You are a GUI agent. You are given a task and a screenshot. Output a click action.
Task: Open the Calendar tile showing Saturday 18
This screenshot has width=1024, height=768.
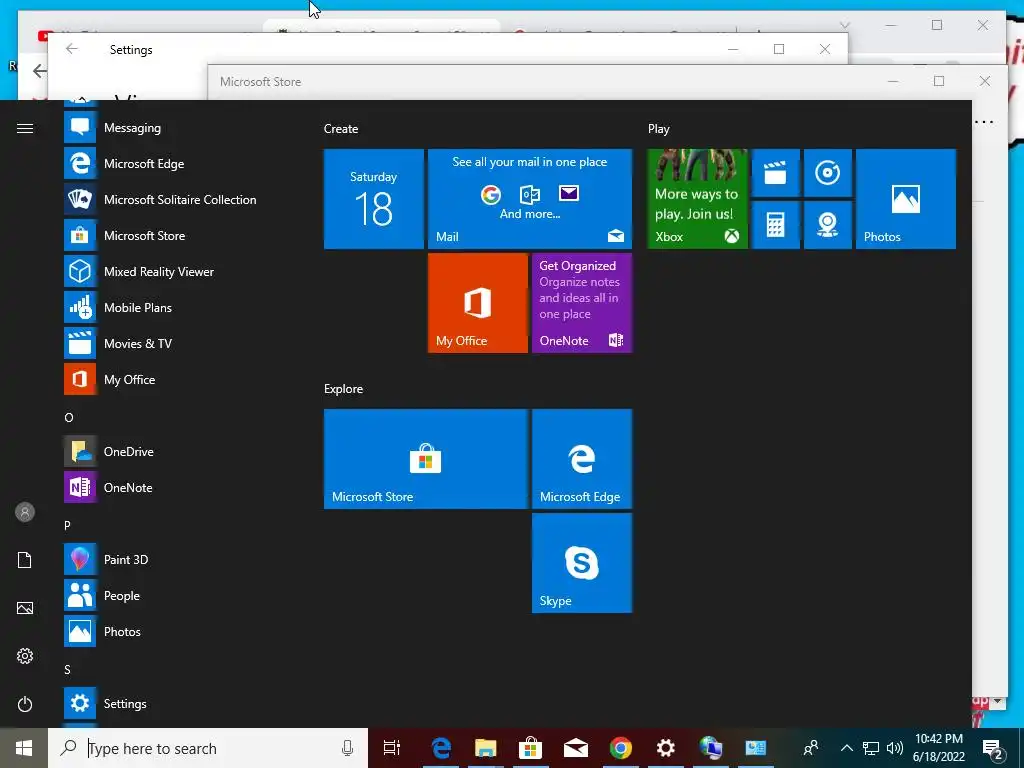[374, 199]
